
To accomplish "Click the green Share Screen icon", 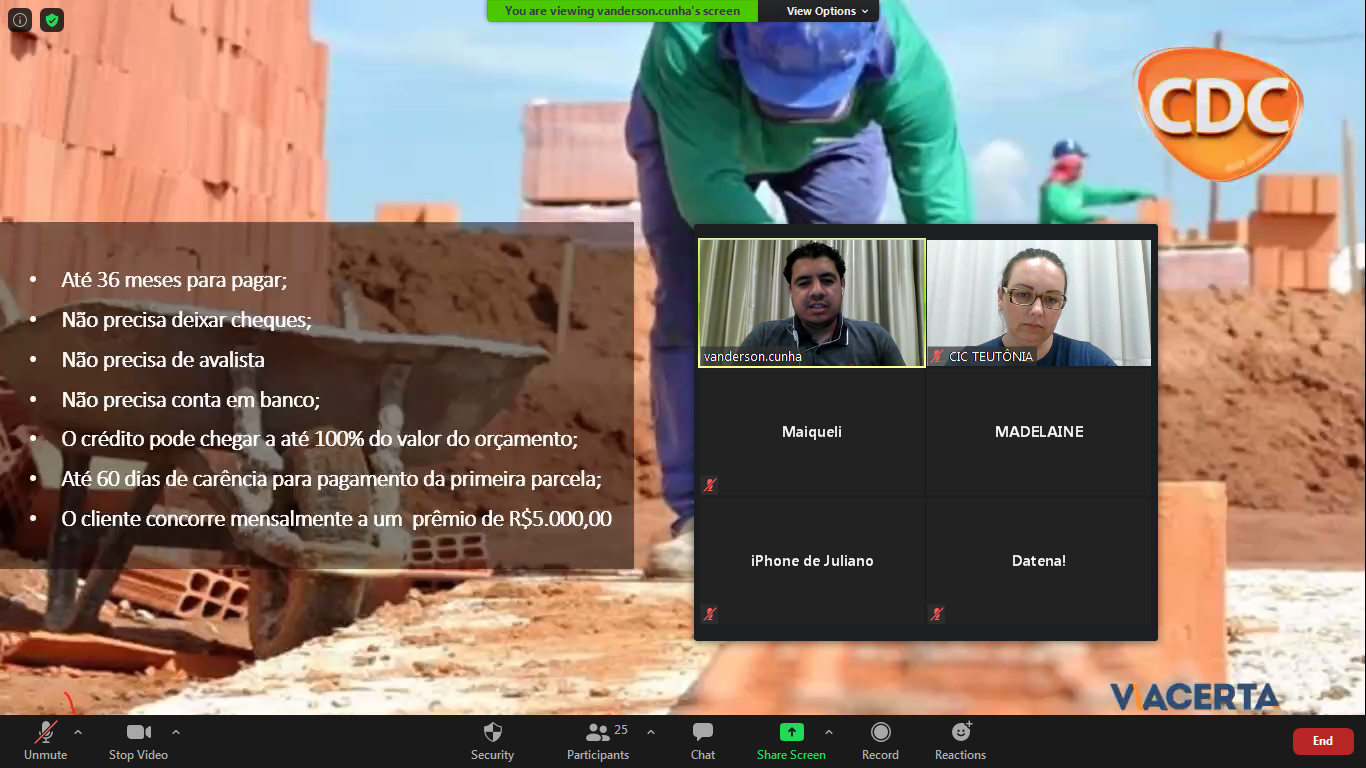I will pyautogui.click(x=791, y=732).
